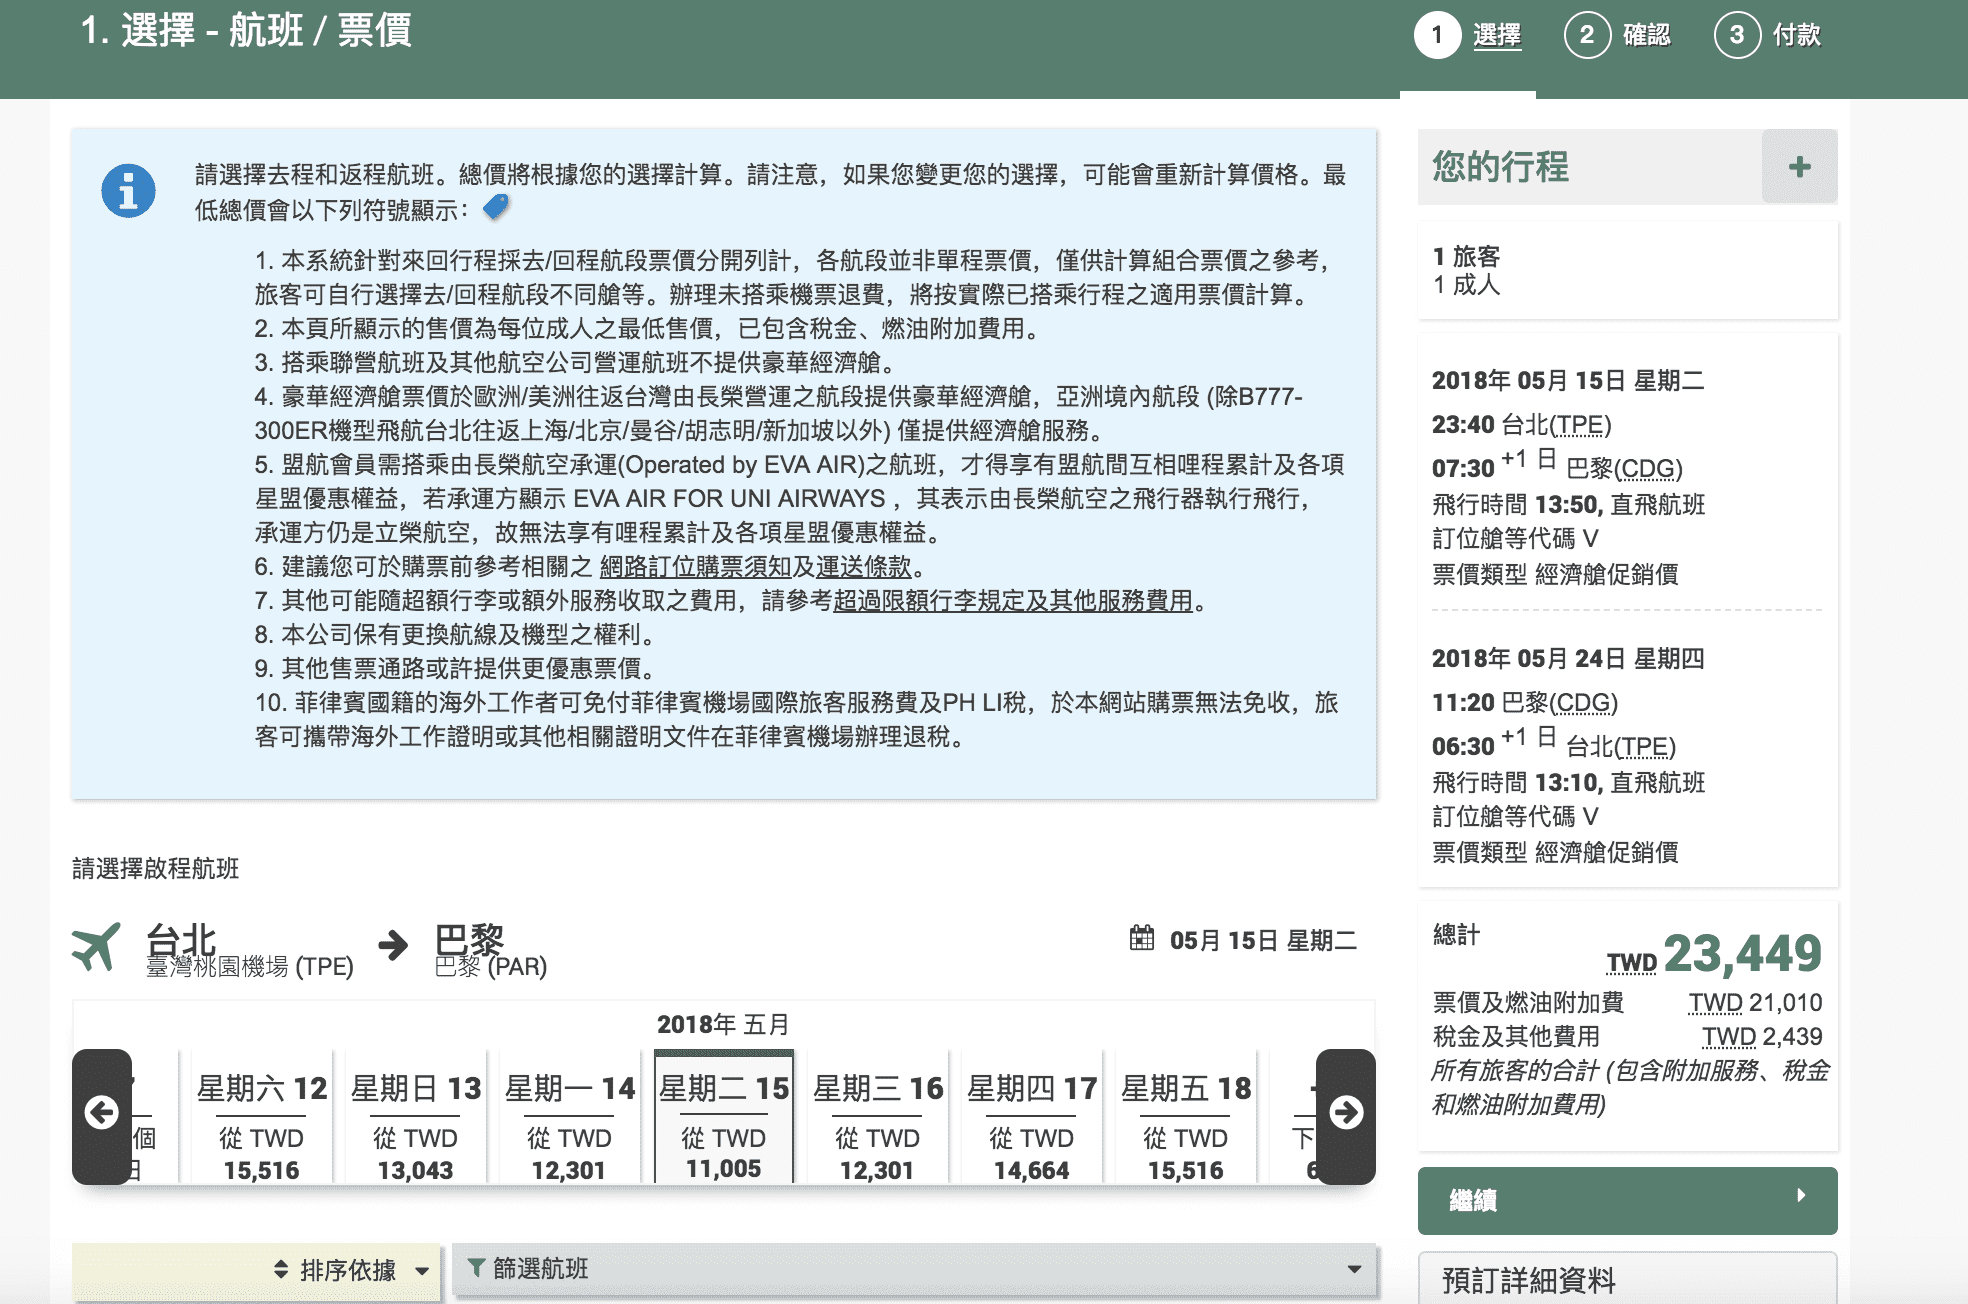Show later dates with right arrow
The width and height of the screenshot is (1968, 1304).
1346,1113
